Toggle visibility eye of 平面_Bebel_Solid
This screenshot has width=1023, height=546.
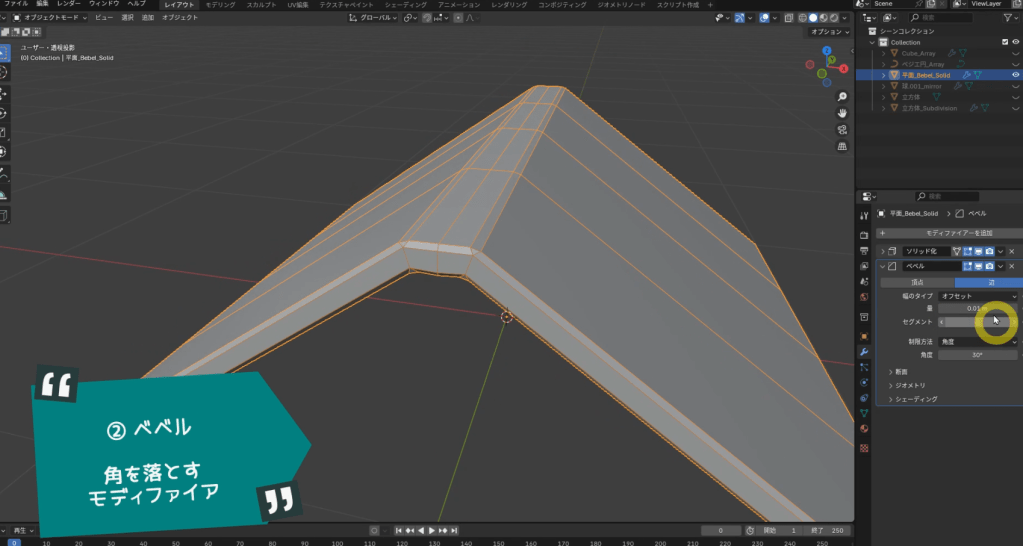click(x=1016, y=74)
